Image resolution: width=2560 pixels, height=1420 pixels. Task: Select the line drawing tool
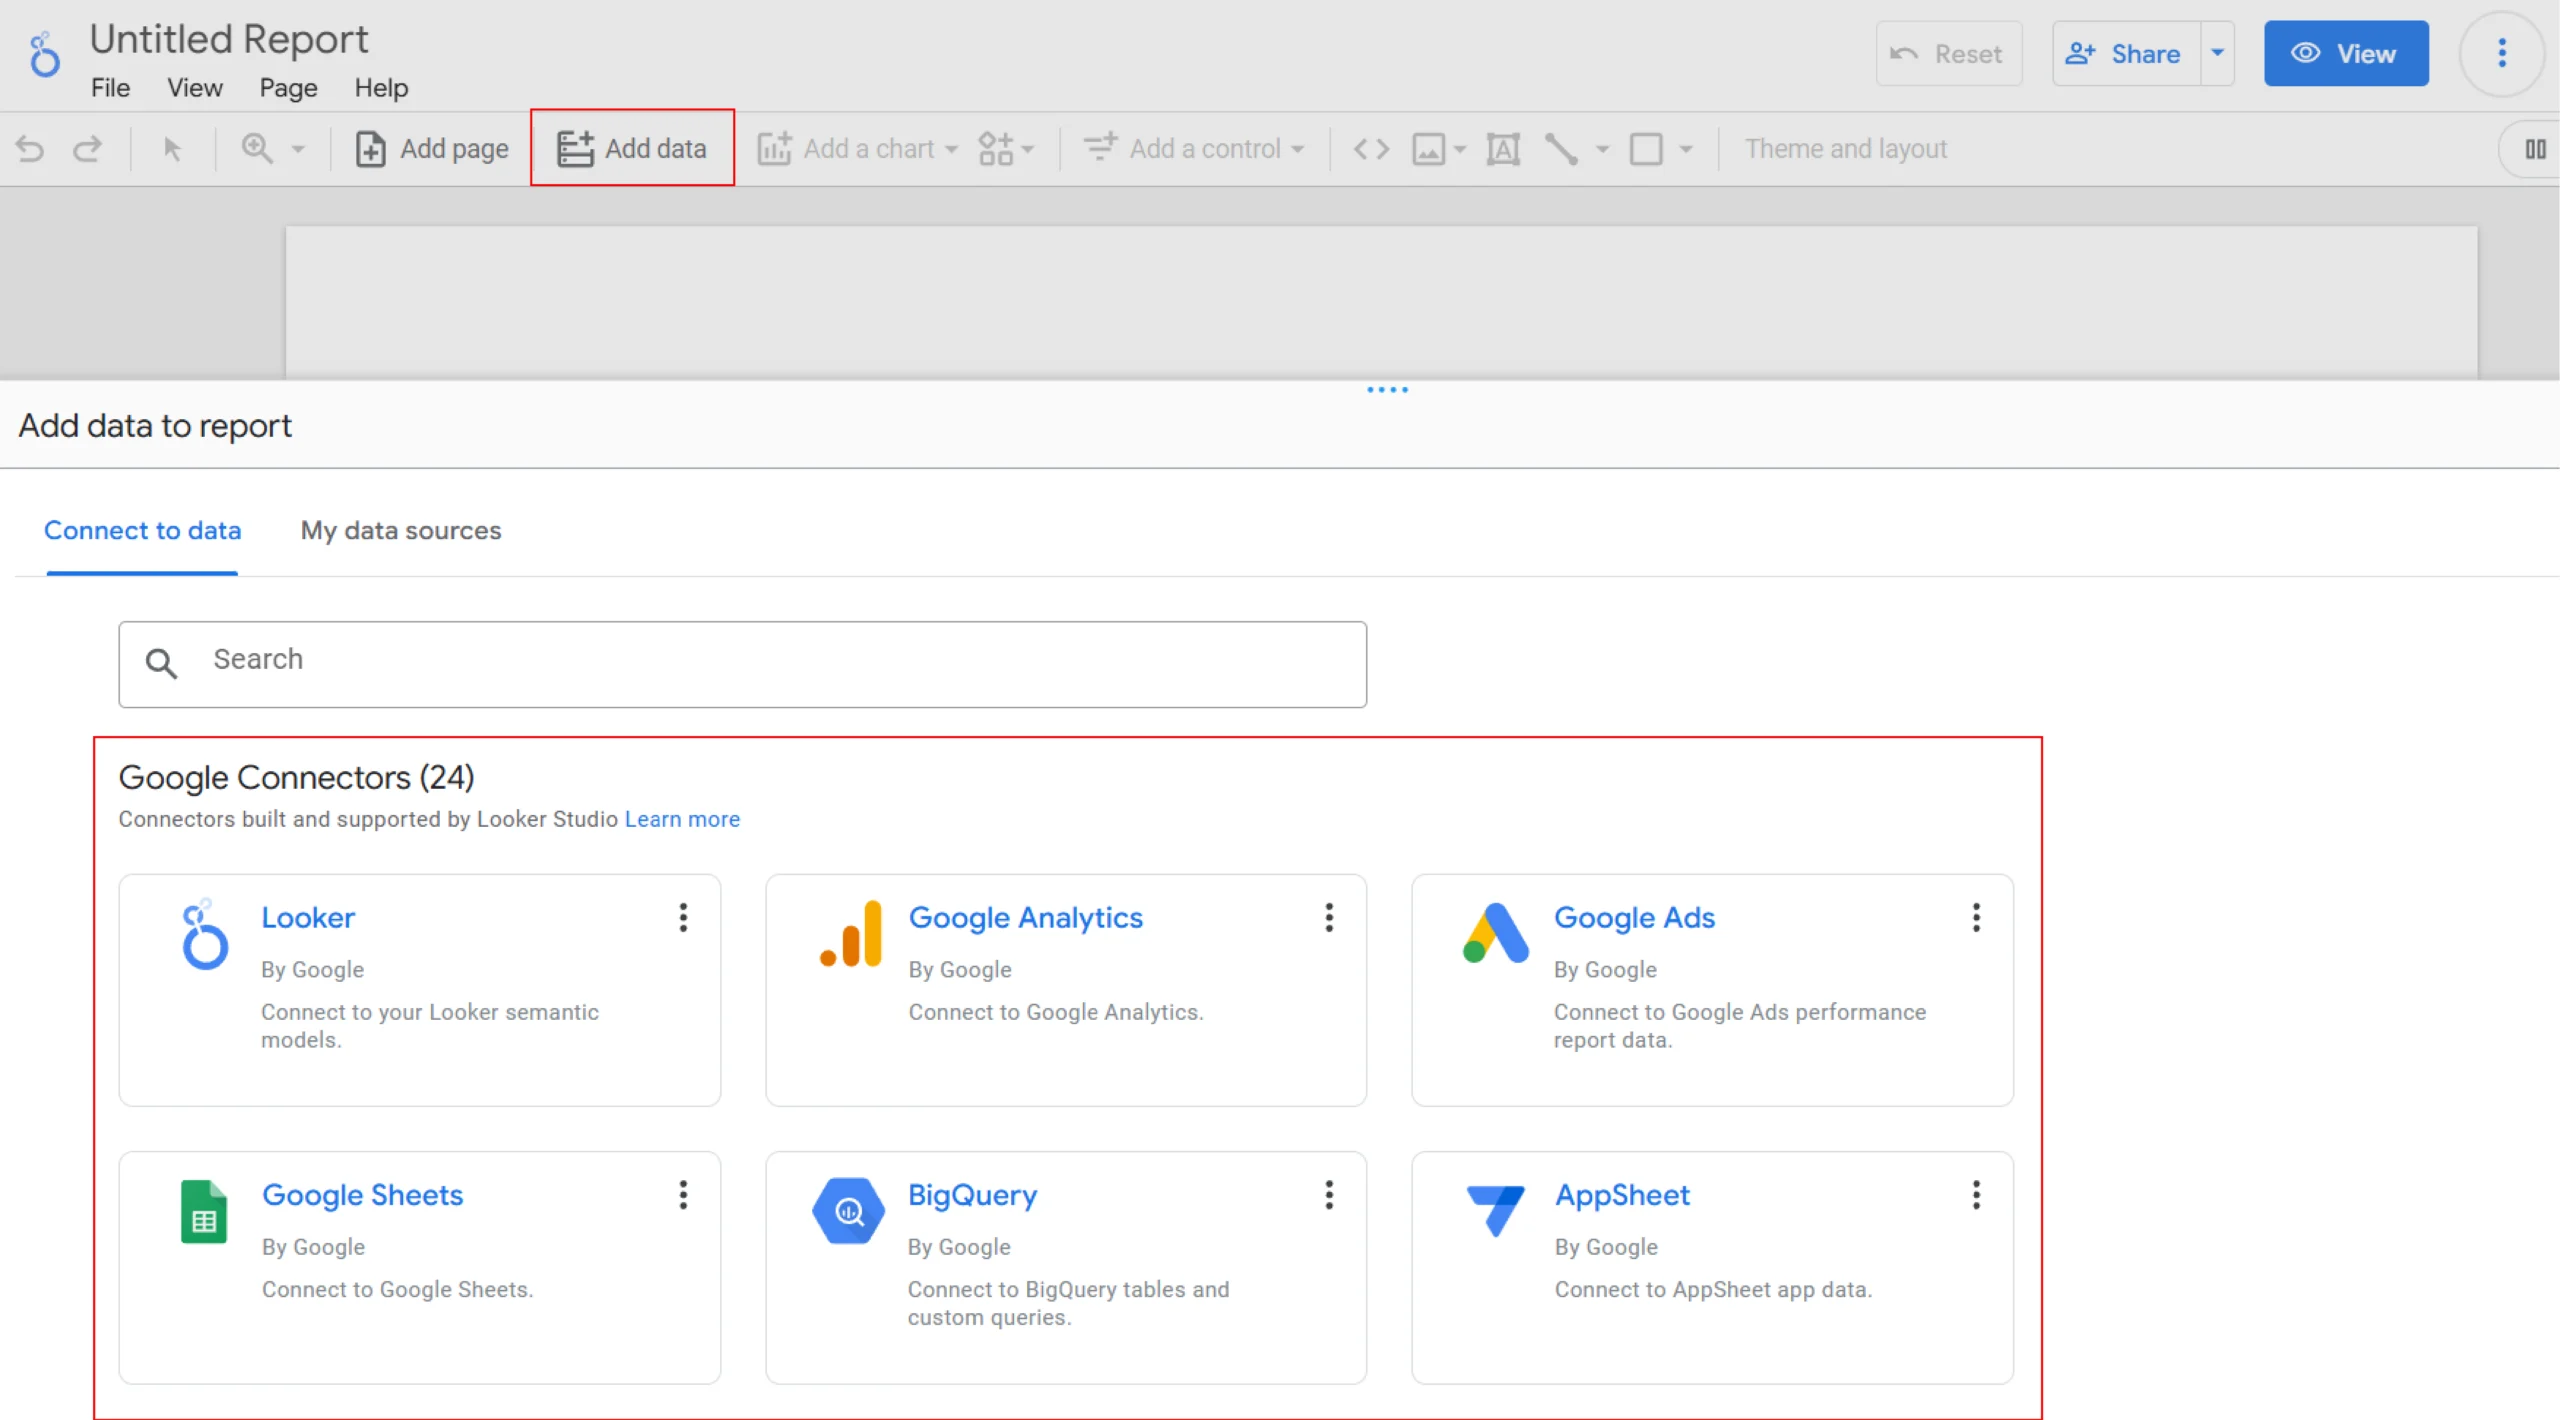pyautogui.click(x=1561, y=149)
